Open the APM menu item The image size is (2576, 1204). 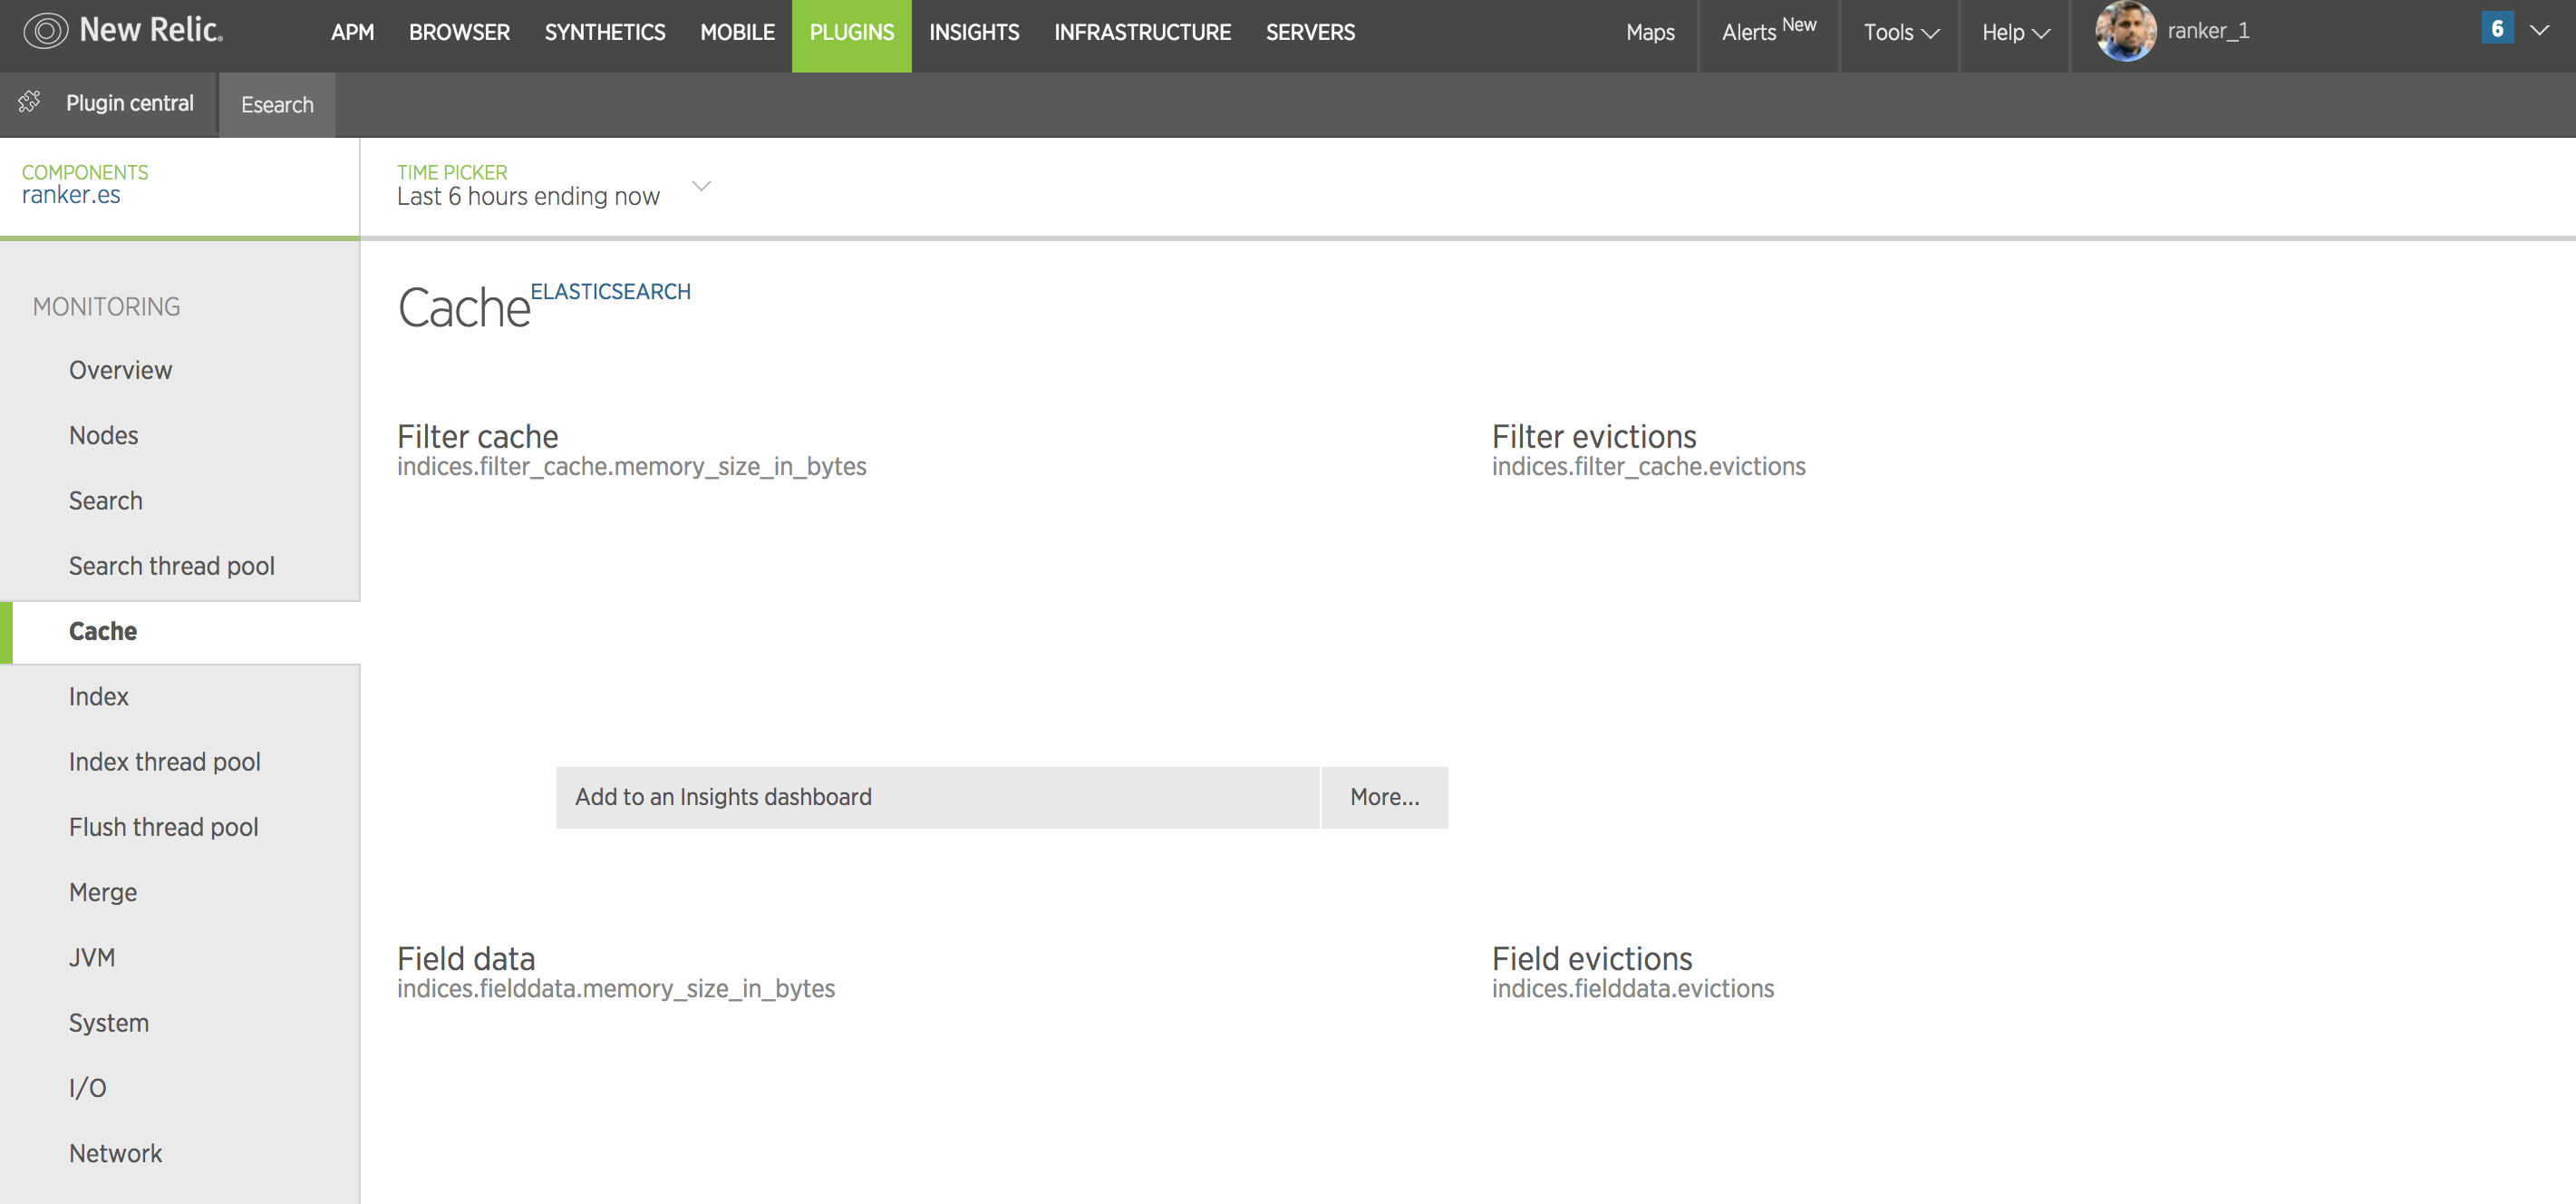pyautogui.click(x=352, y=33)
